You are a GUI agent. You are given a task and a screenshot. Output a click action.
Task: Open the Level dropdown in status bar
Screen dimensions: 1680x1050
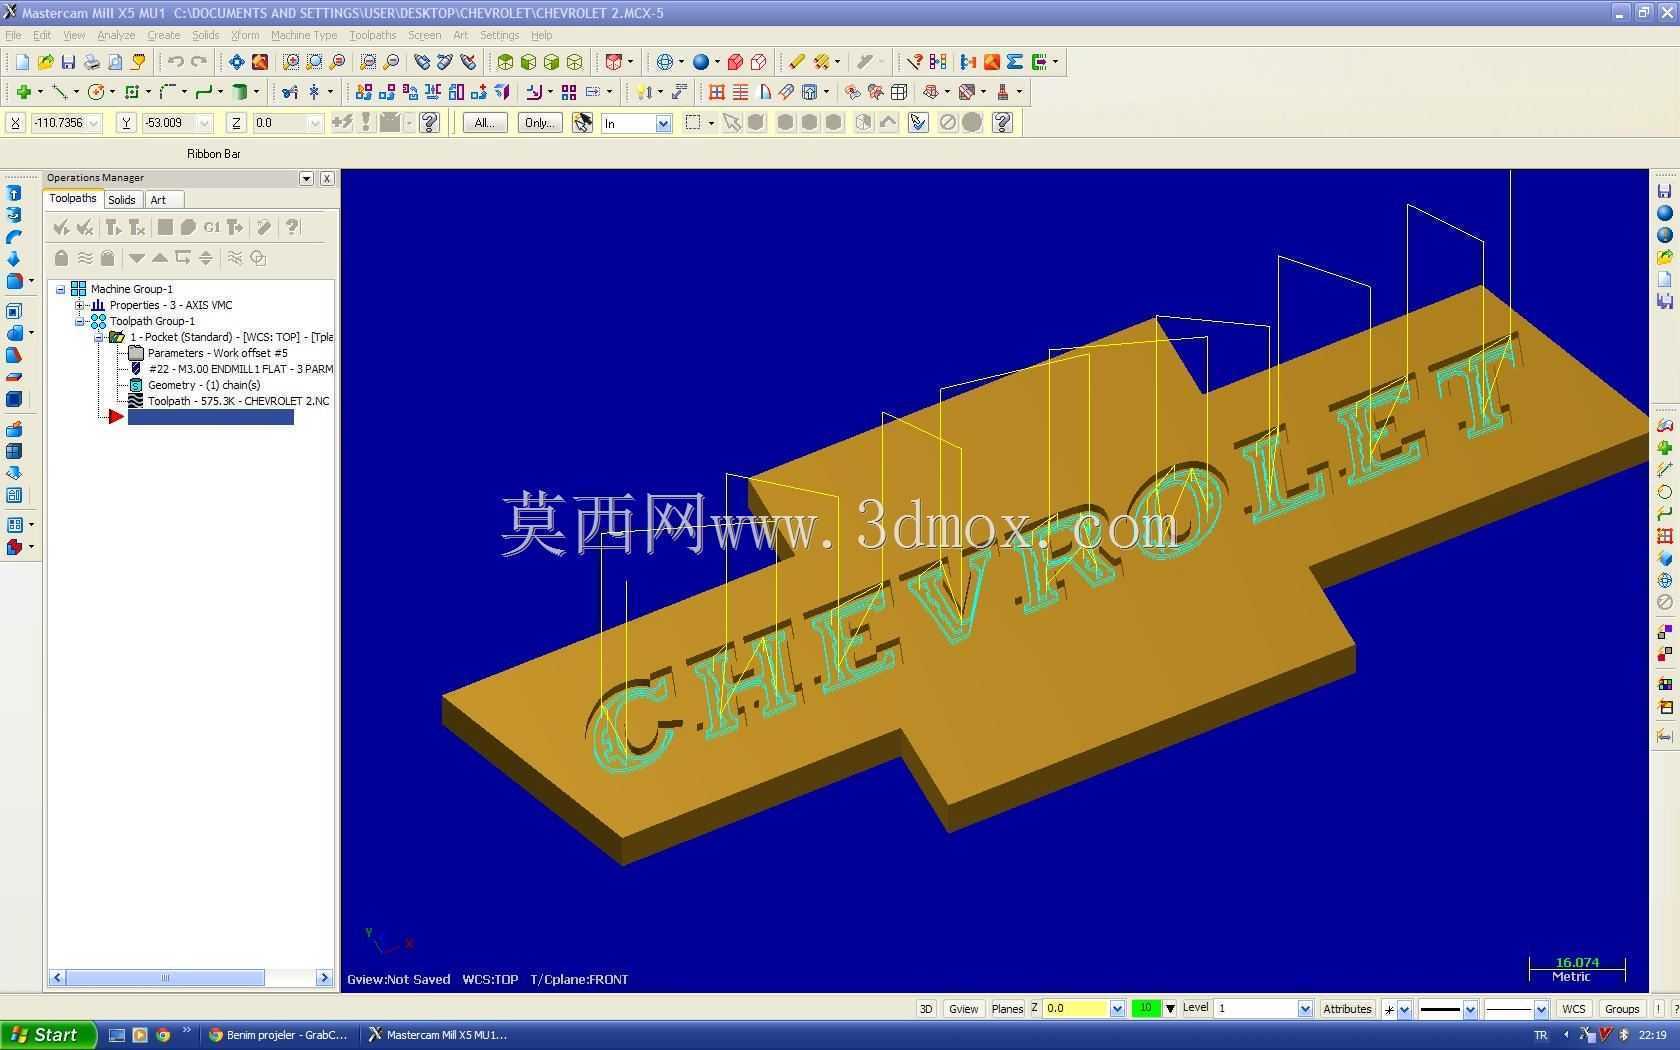pyautogui.click(x=1305, y=1009)
